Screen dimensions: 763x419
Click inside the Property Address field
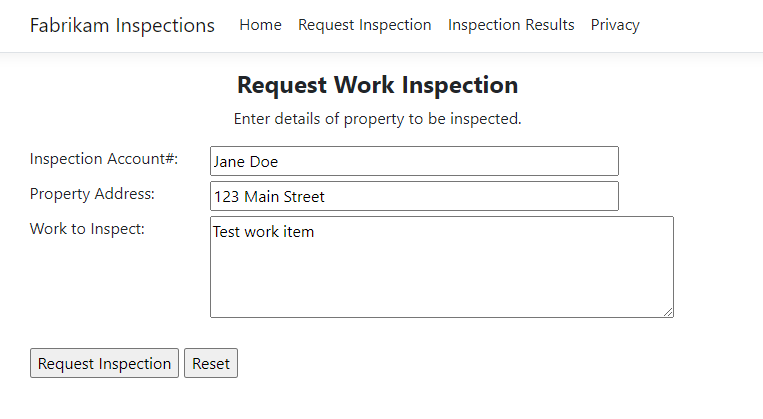tap(414, 196)
